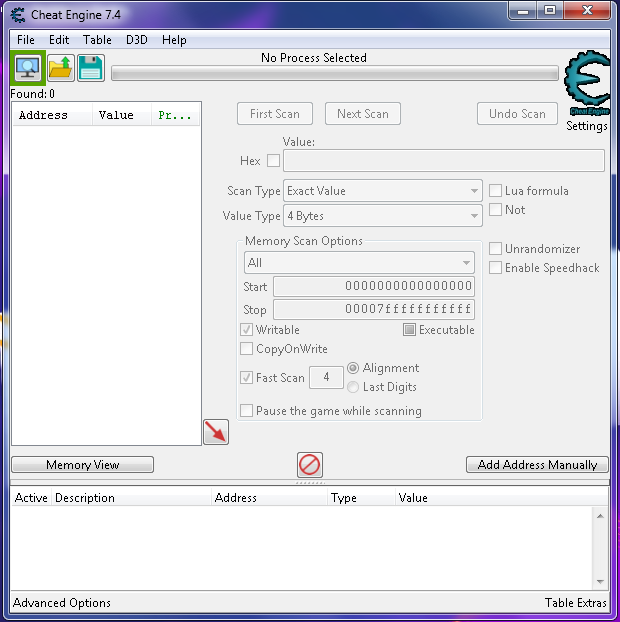
Task: Click Add Address Manually
Action: 537,465
